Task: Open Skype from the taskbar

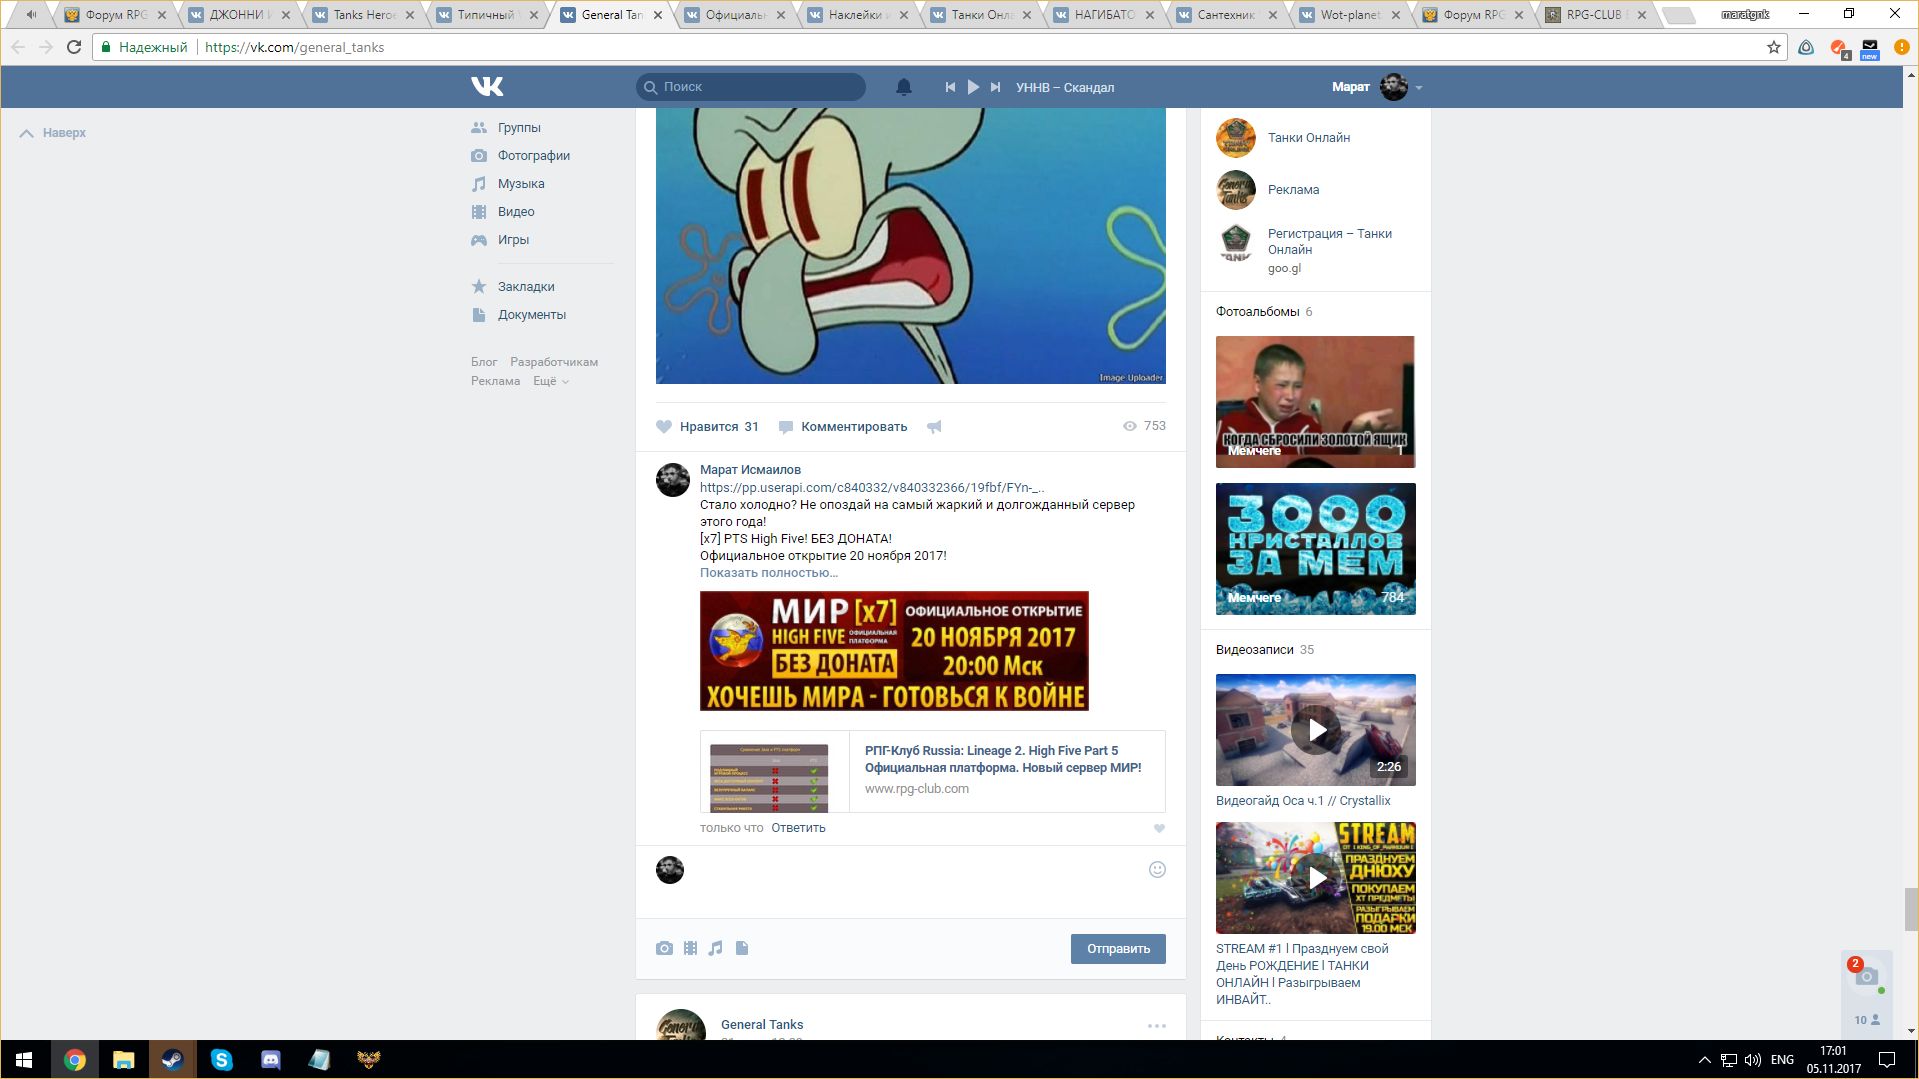Action: coord(221,1060)
